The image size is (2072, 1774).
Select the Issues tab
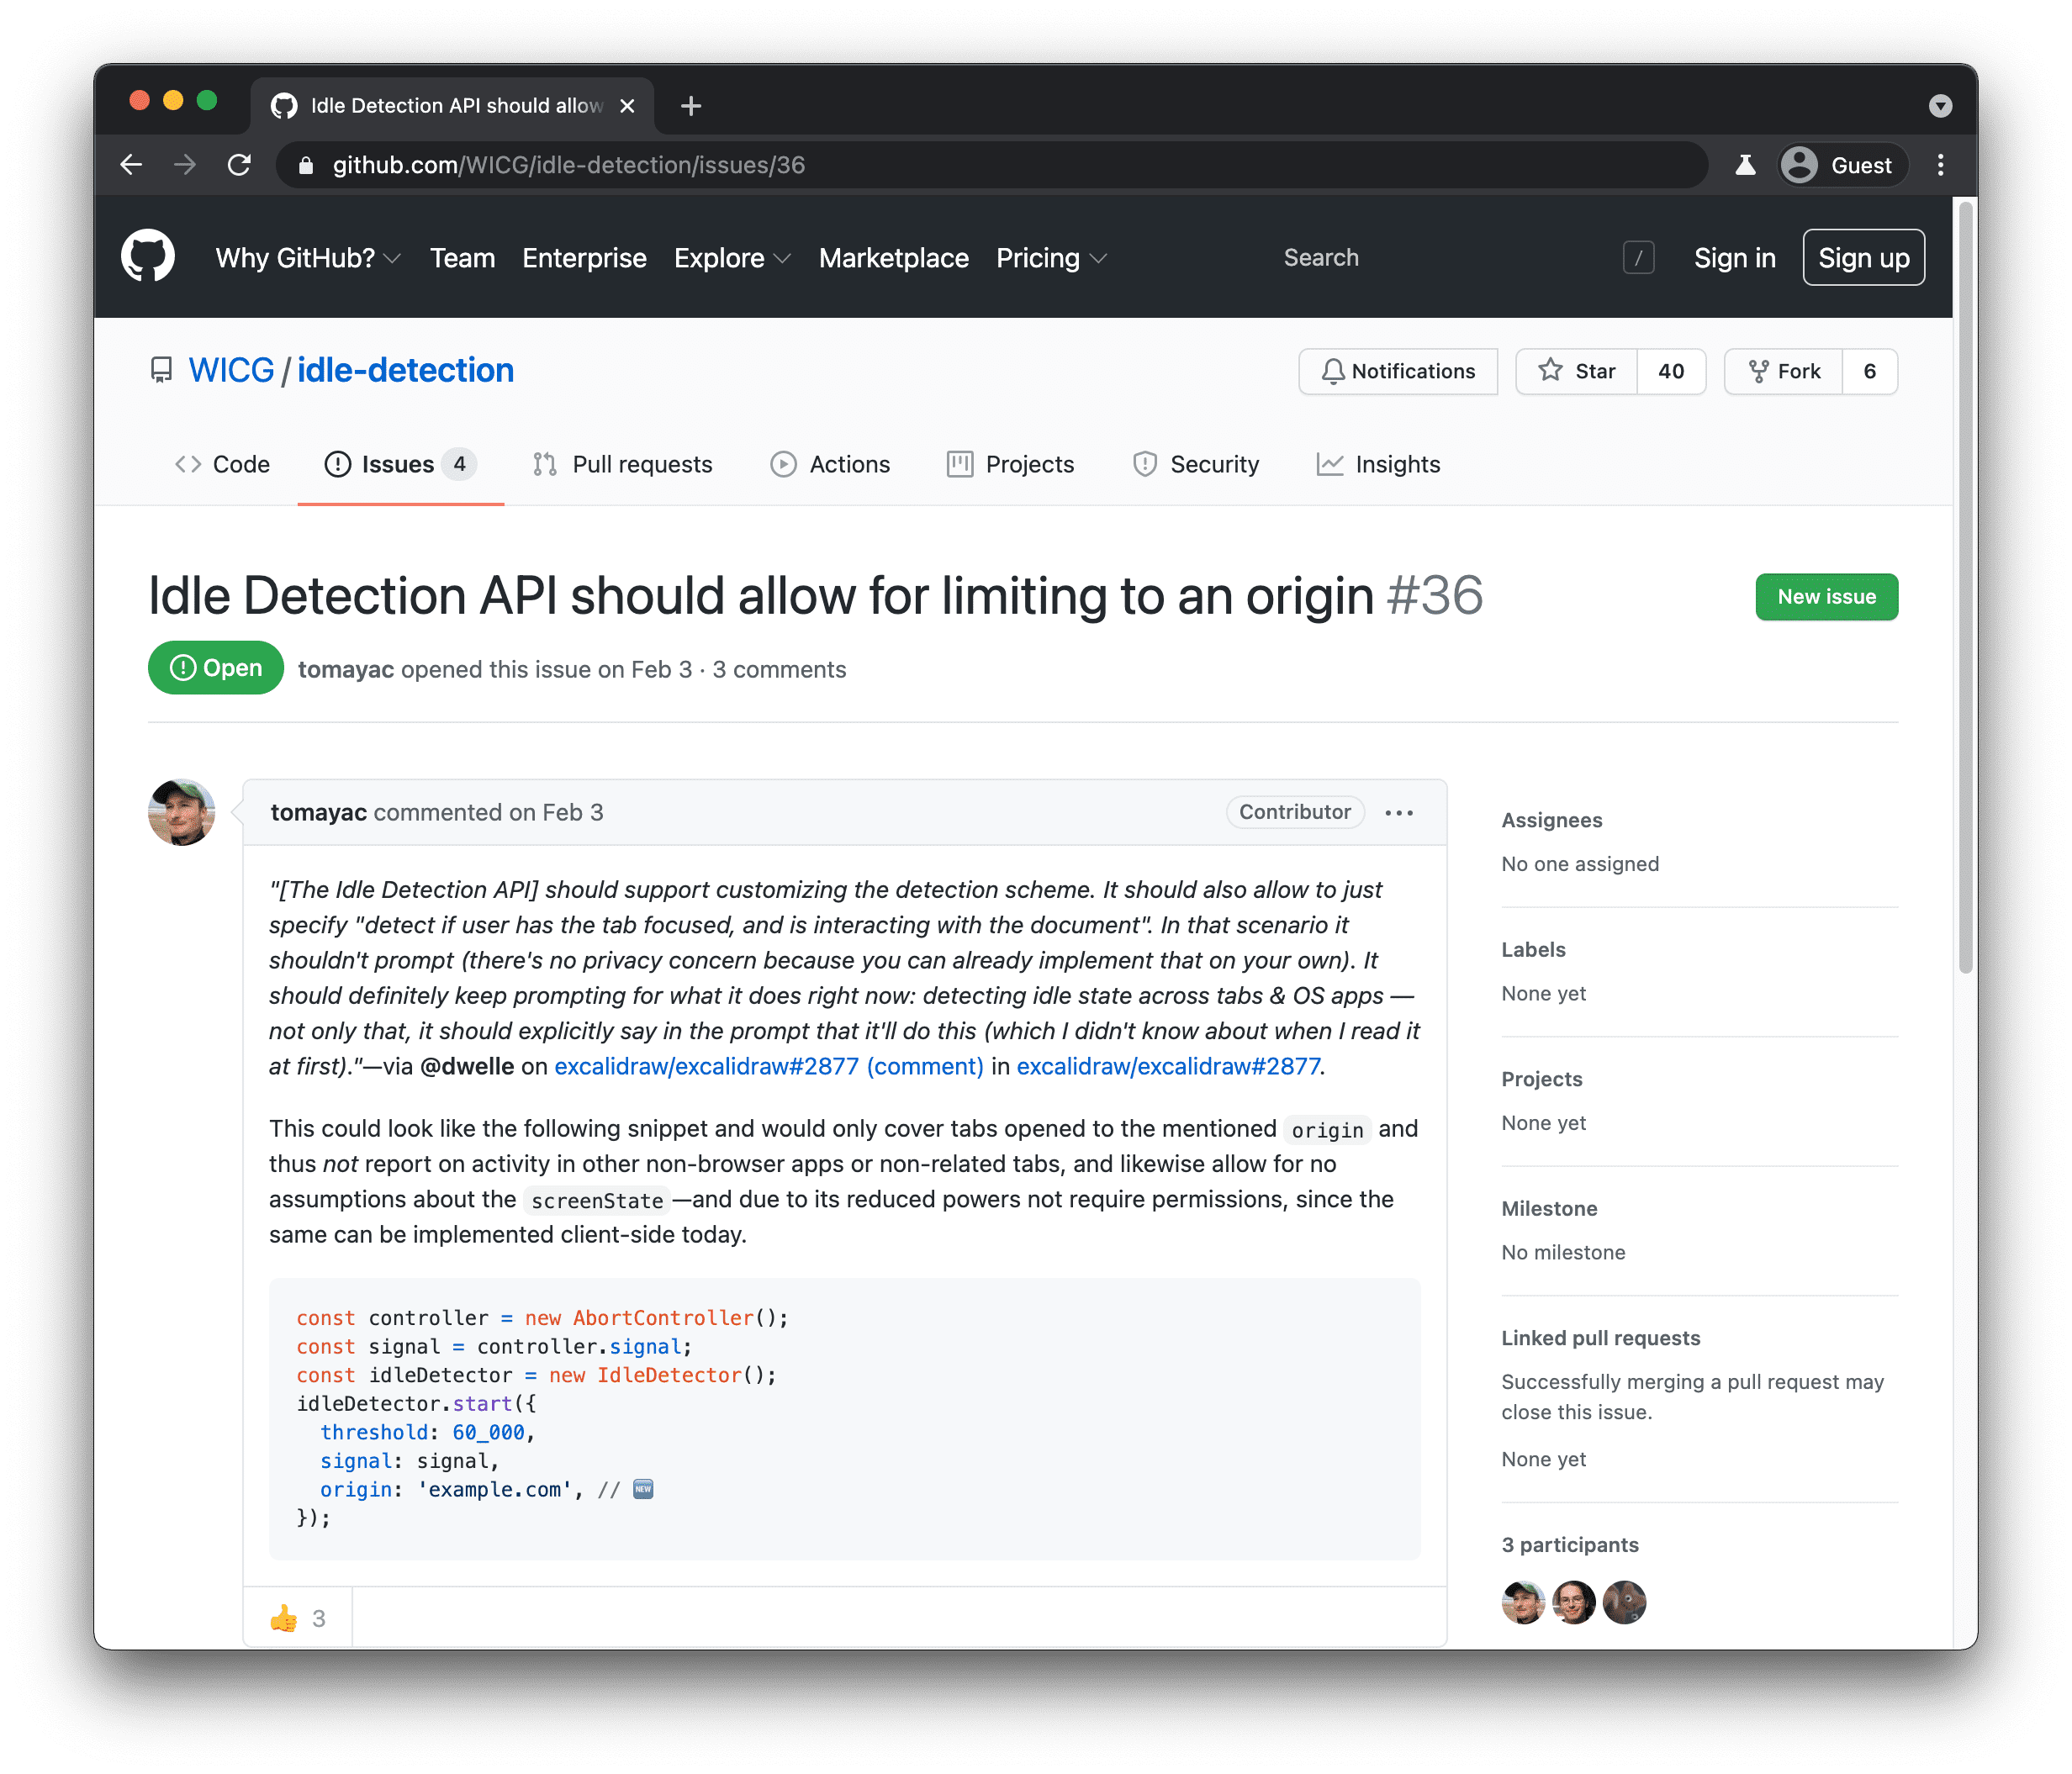pos(396,465)
